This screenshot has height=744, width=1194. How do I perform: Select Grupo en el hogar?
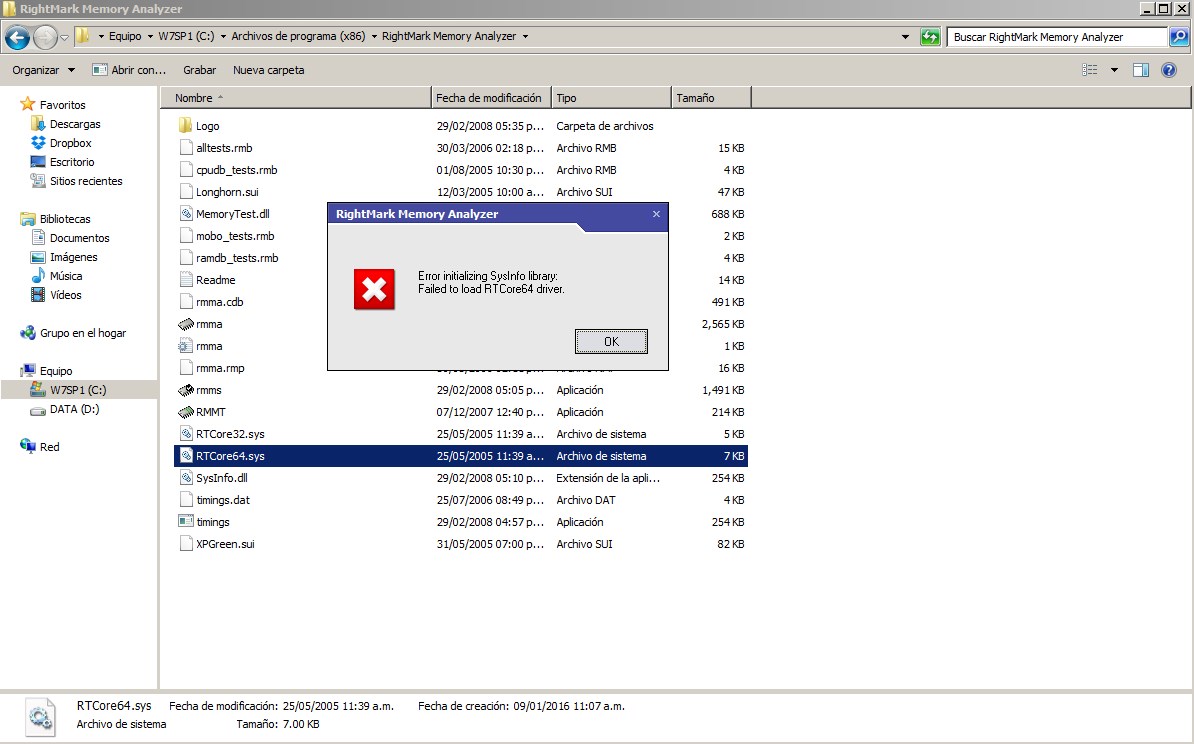coord(83,334)
